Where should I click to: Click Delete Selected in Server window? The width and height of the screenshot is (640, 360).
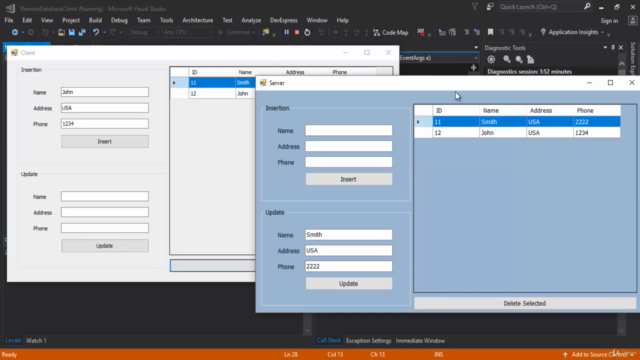(x=524, y=303)
